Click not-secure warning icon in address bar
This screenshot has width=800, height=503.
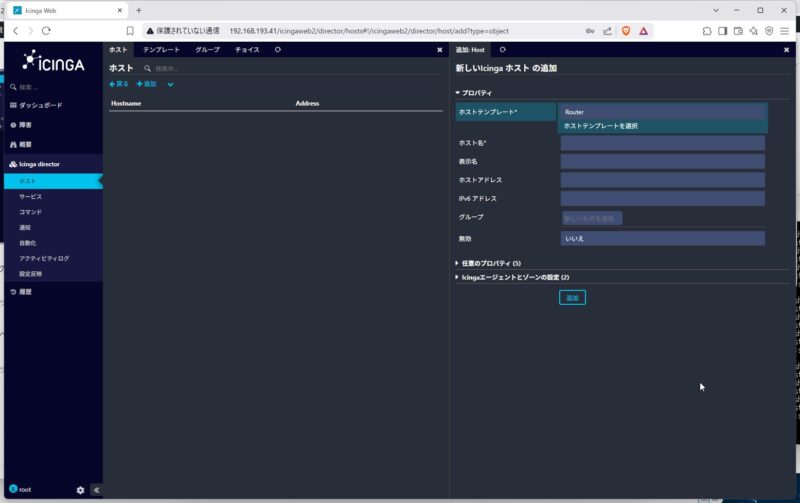point(150,31)
